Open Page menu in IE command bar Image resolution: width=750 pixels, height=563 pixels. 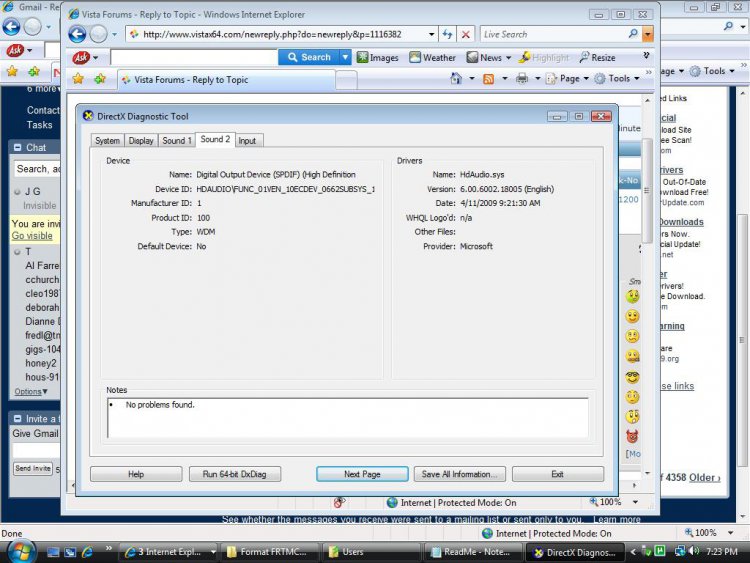click(567, 78)
